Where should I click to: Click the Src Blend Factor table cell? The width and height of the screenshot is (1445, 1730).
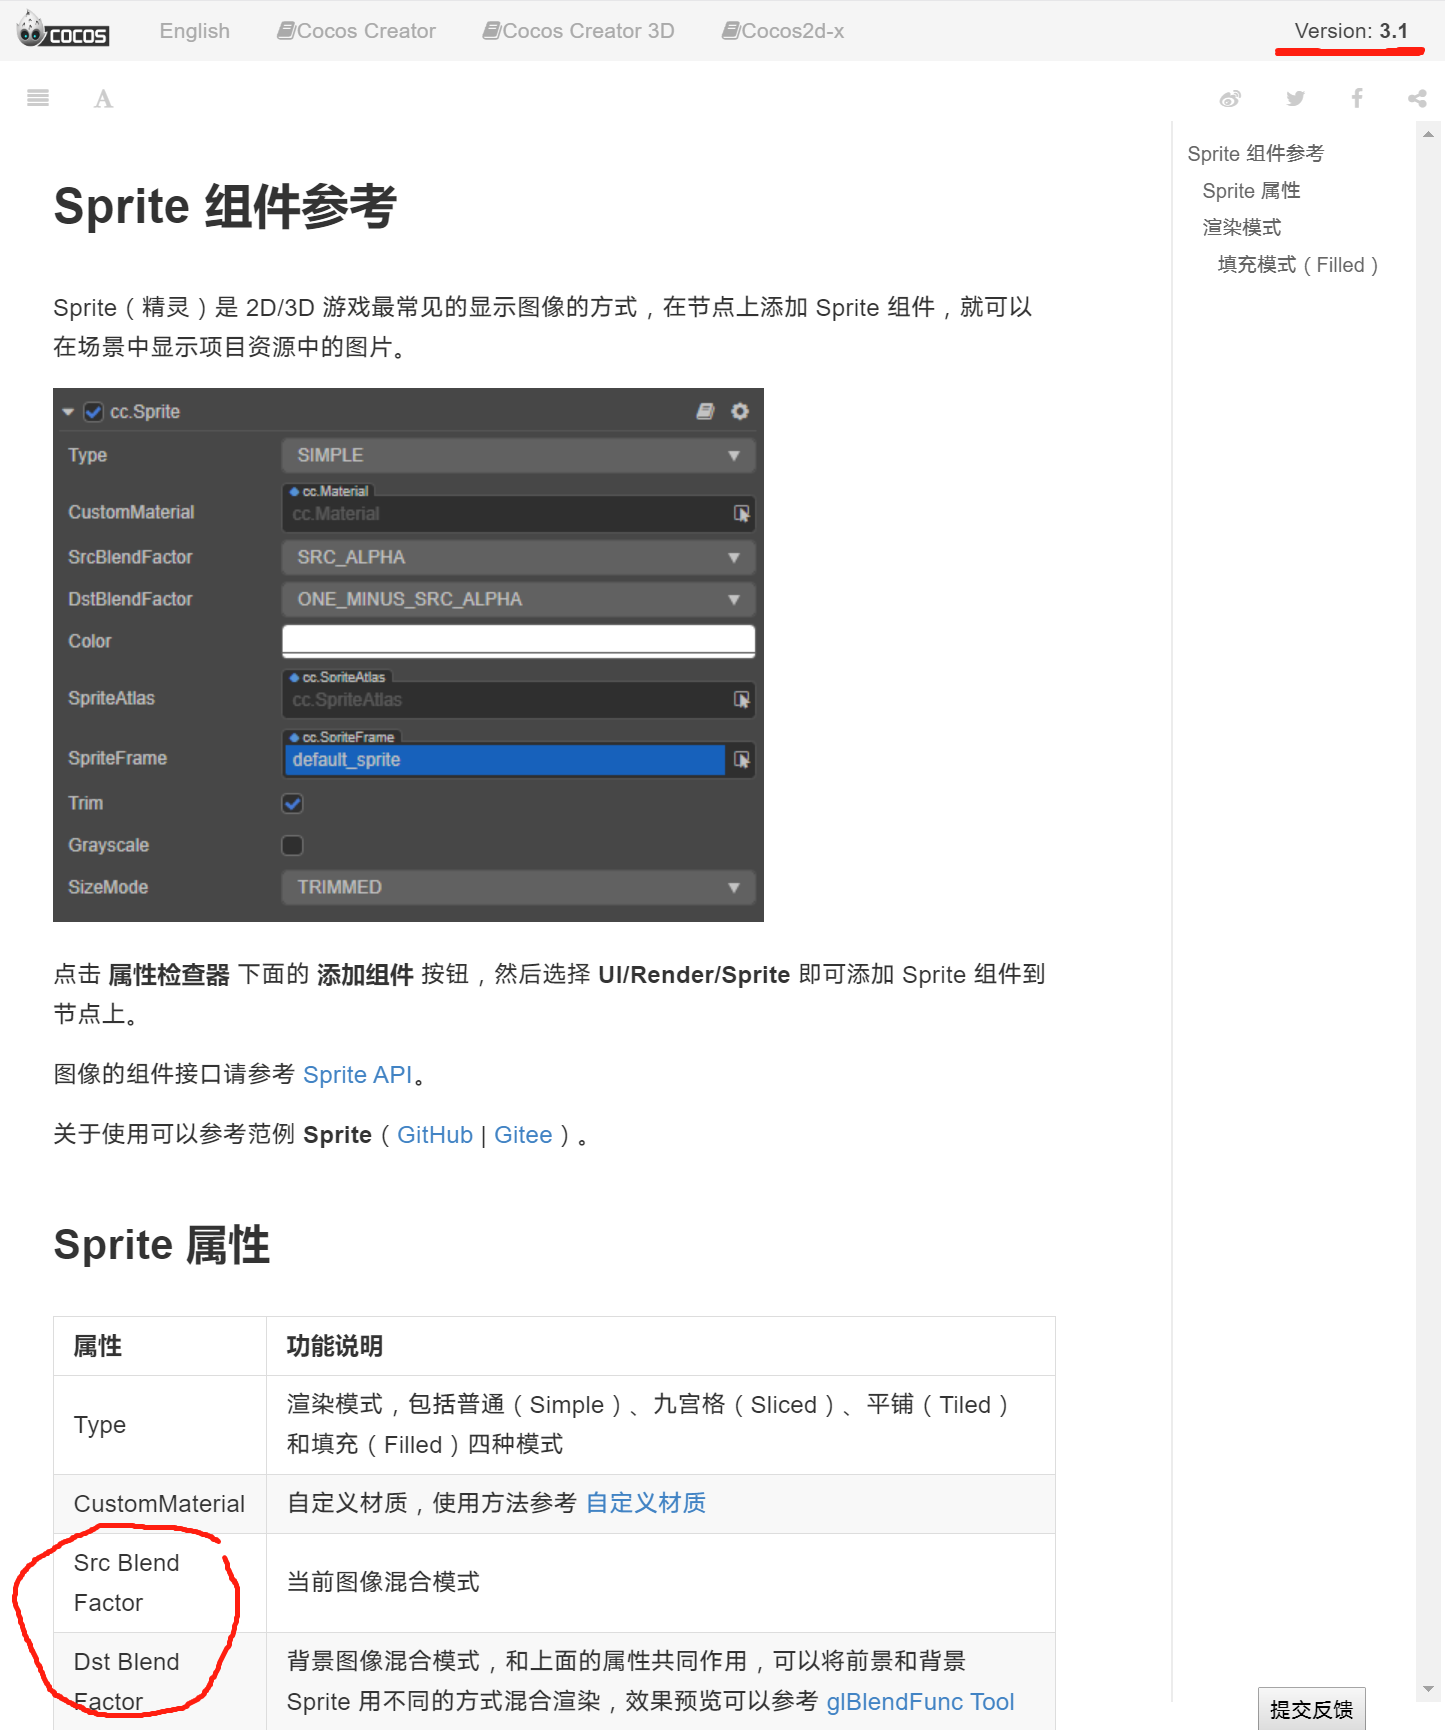point(160,1583)
